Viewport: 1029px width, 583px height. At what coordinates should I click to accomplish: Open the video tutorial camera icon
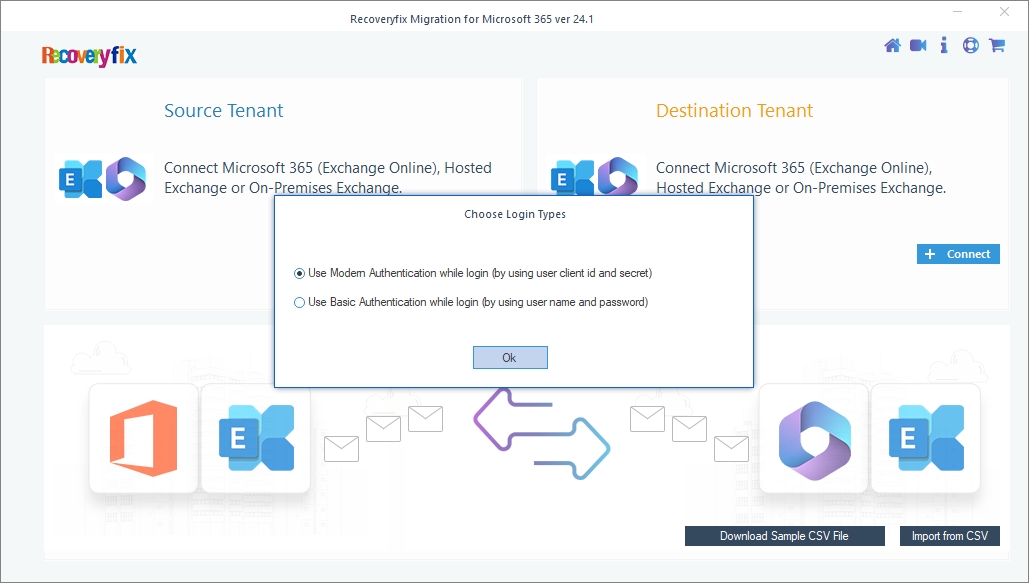coord(918,45)
